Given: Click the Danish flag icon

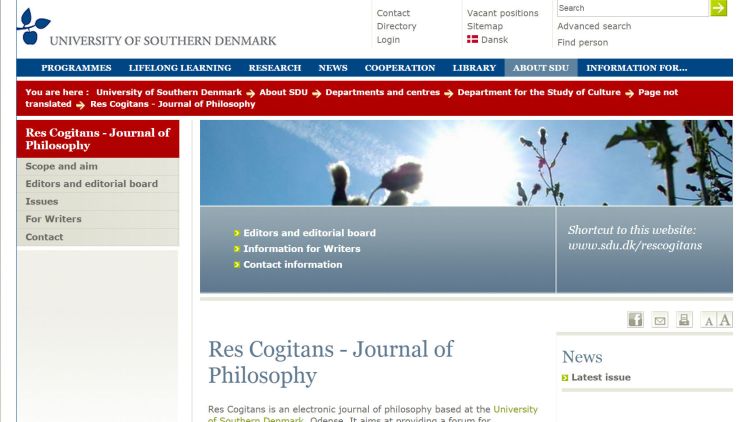Looking at the screenshot, I should (472, 40).
